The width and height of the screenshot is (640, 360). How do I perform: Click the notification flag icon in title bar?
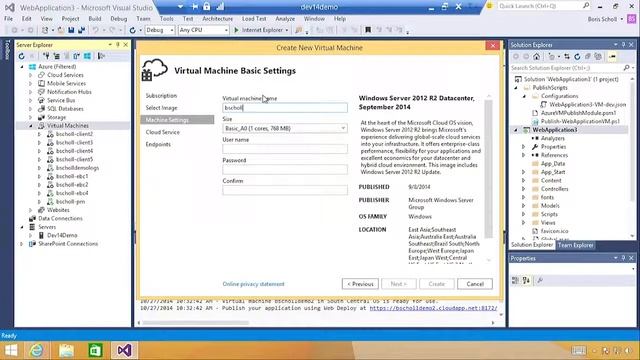(489, 6)
